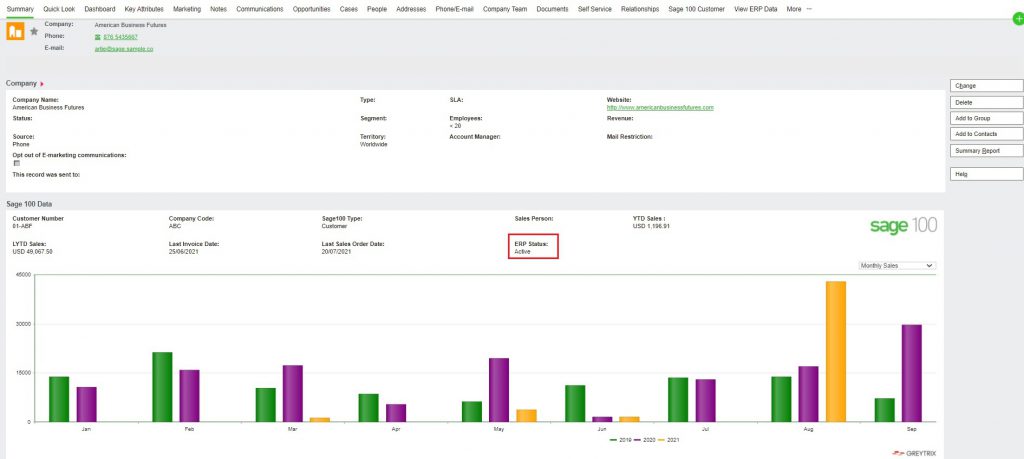Screen dimensions: 1024x459
Task: Click the purple September 2020 bar
Action: pos(912,373)
